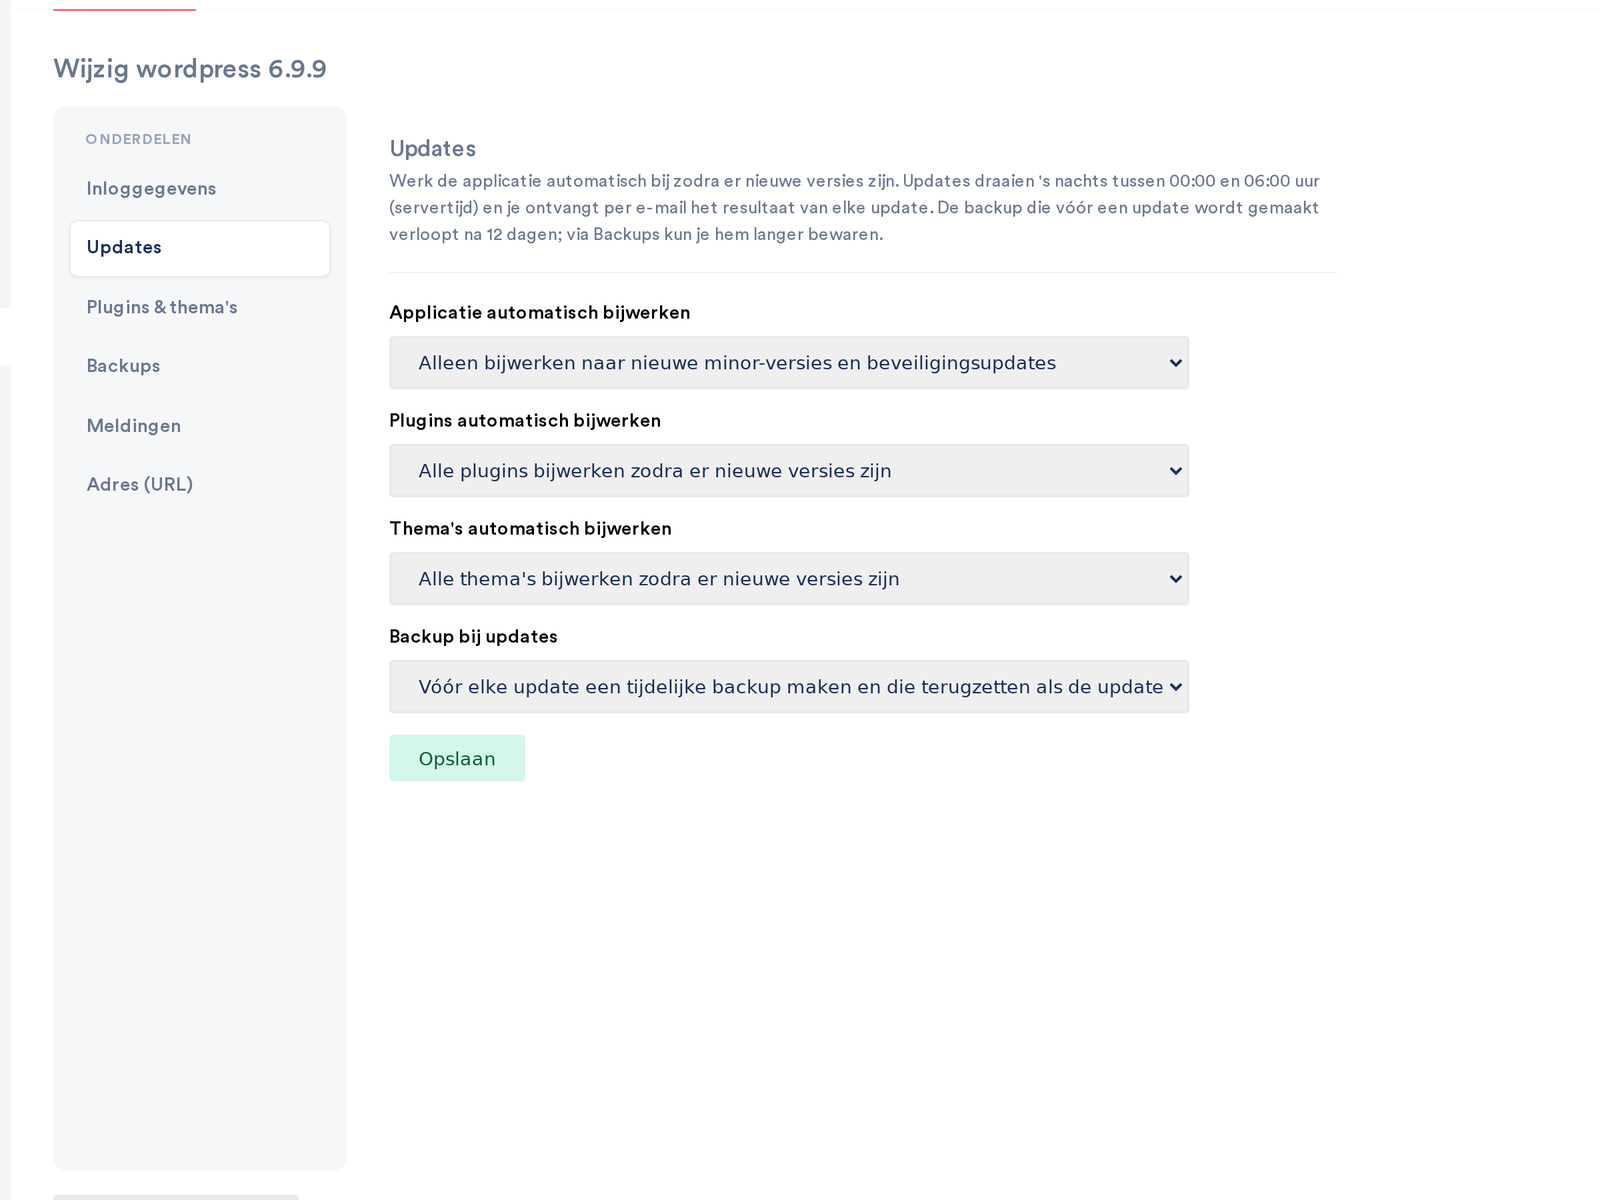The height and width of the screenshot is (1200, 1600).
Task: Select the Updates sidebar item
Action: click(x=199, y=248)
